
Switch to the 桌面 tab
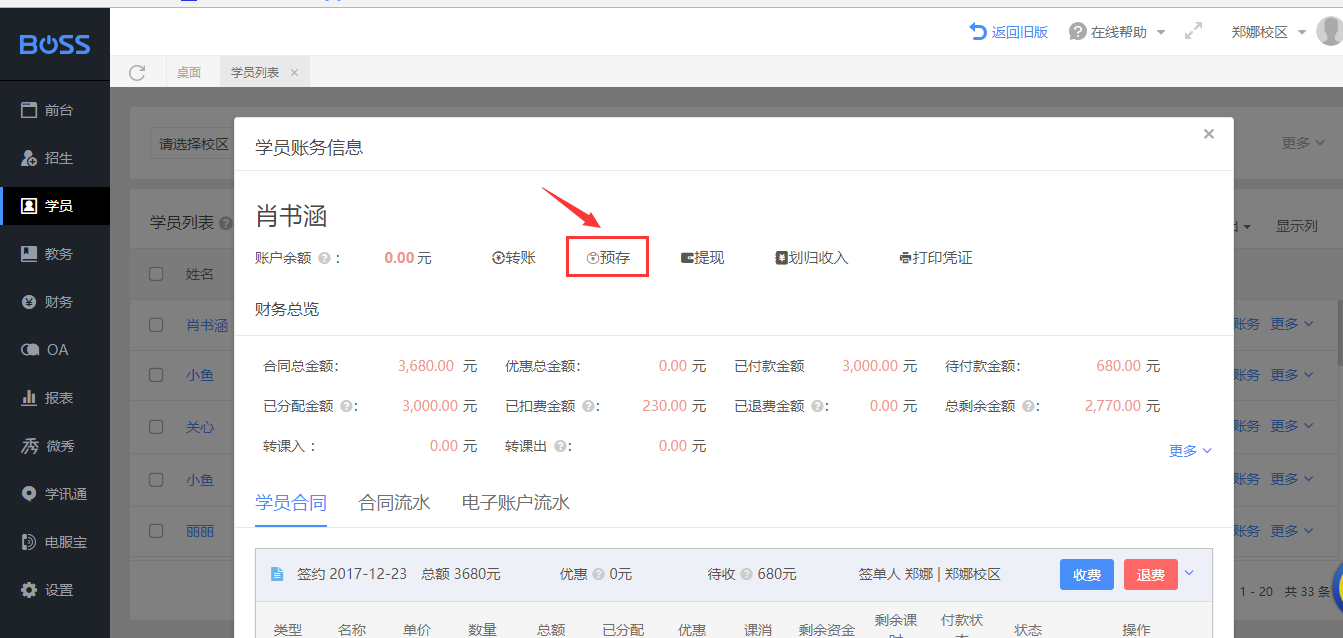189,72
